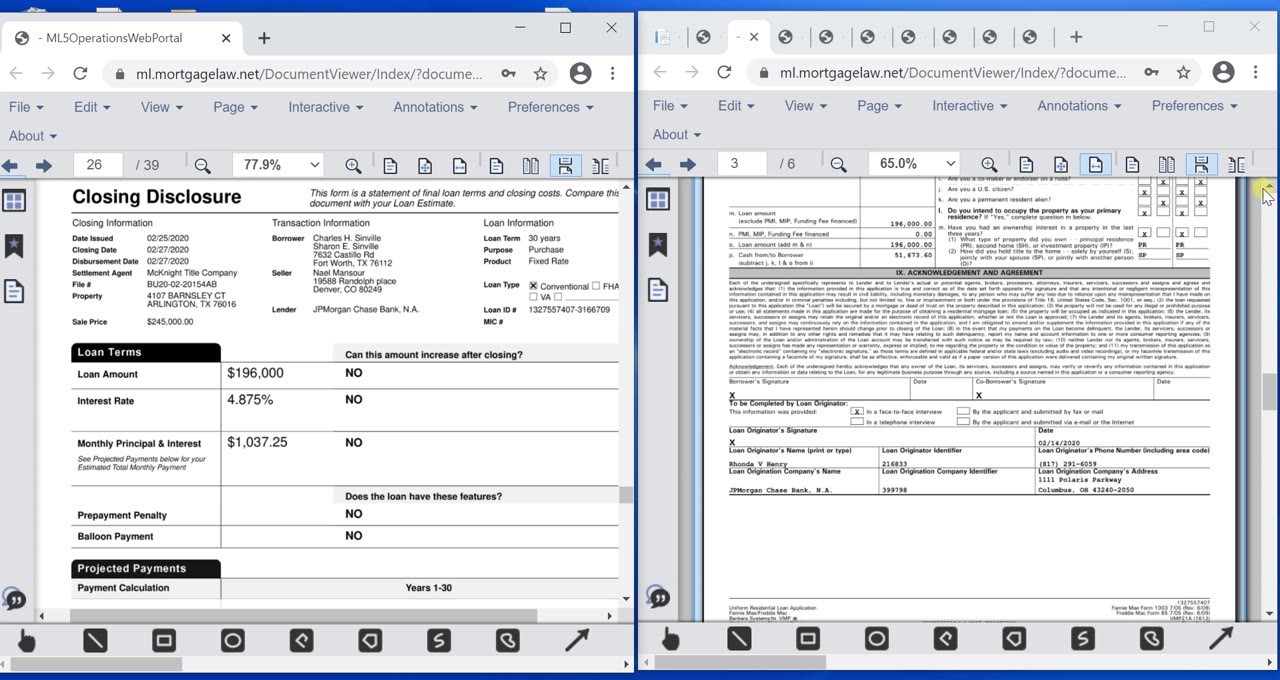Select freehand scribble tool in right viewer

[x=1083, y=638]
